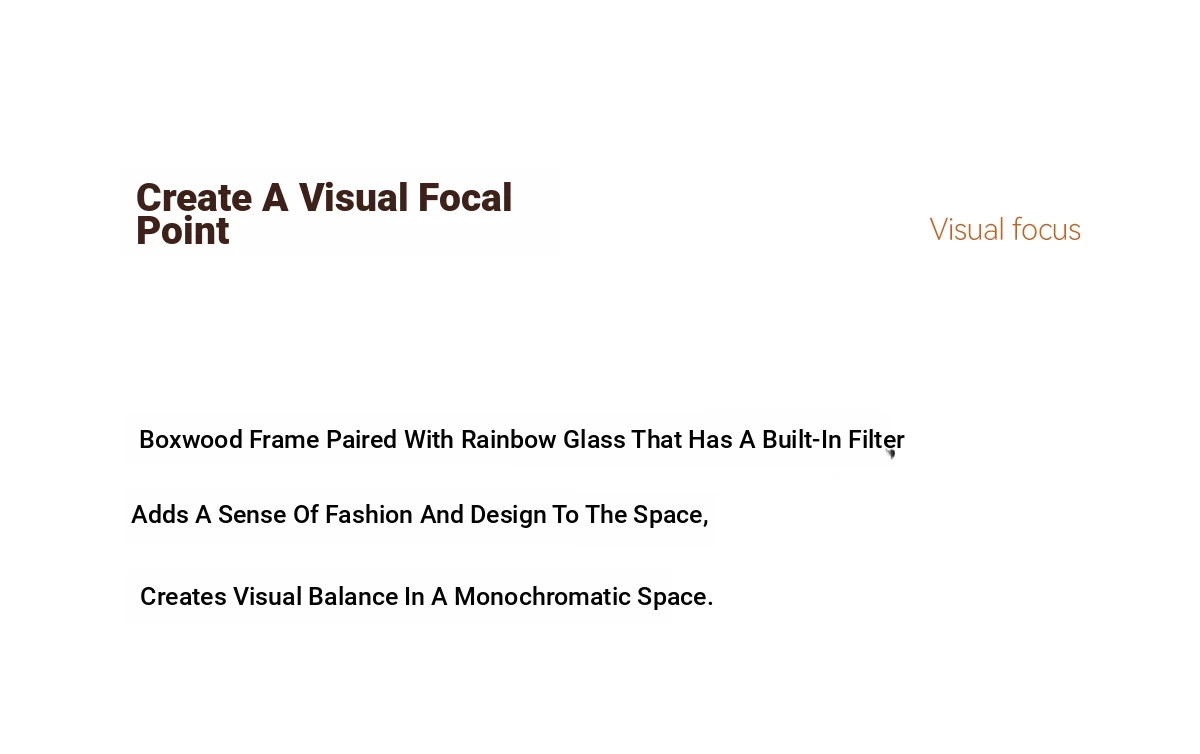This screenshot has height=754, width=1200.
Task: Click the orange "Visual focus" label
Action: pos(1005,230)
